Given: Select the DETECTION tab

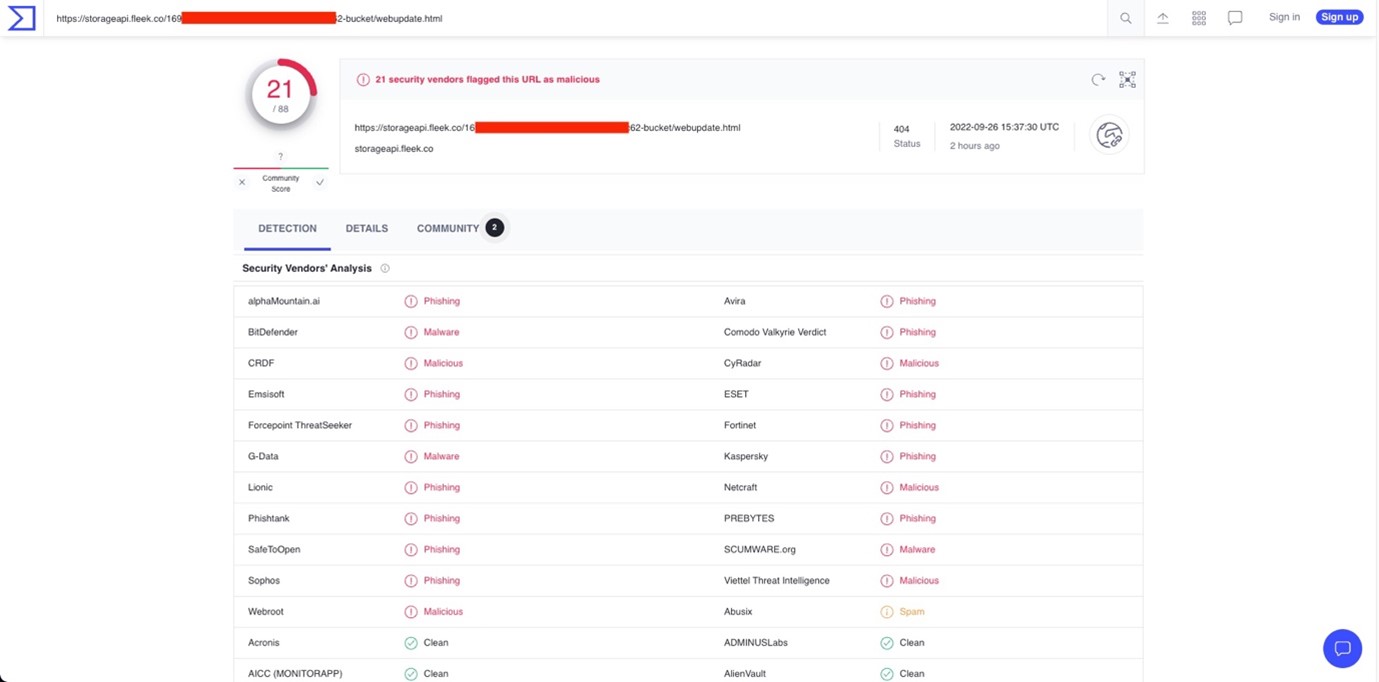Looking at the screenshot, I should click(287, 229).
